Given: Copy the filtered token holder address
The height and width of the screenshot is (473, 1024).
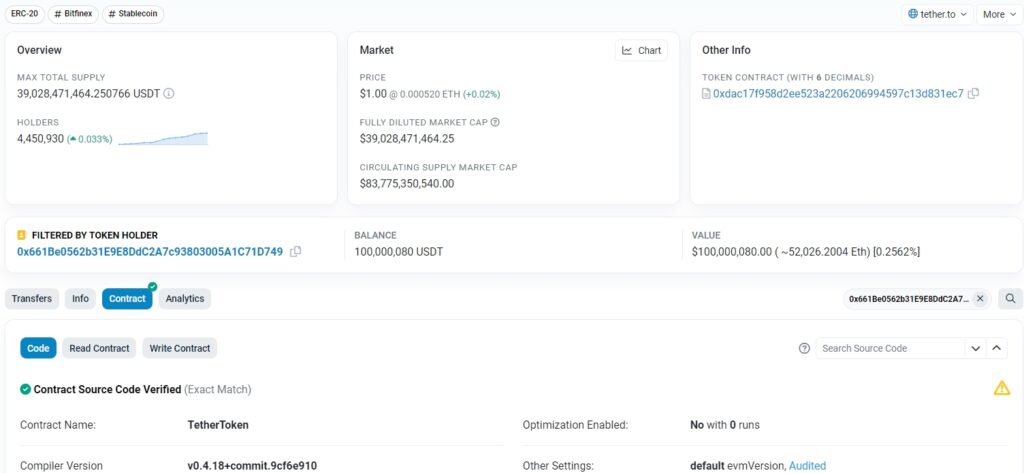Looking at the screenshot, I should 295,252.
